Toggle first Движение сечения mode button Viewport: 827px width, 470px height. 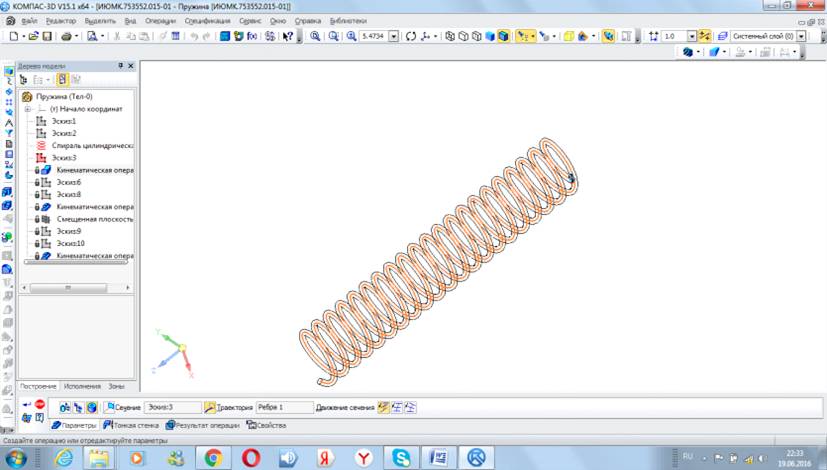[384, 408]
